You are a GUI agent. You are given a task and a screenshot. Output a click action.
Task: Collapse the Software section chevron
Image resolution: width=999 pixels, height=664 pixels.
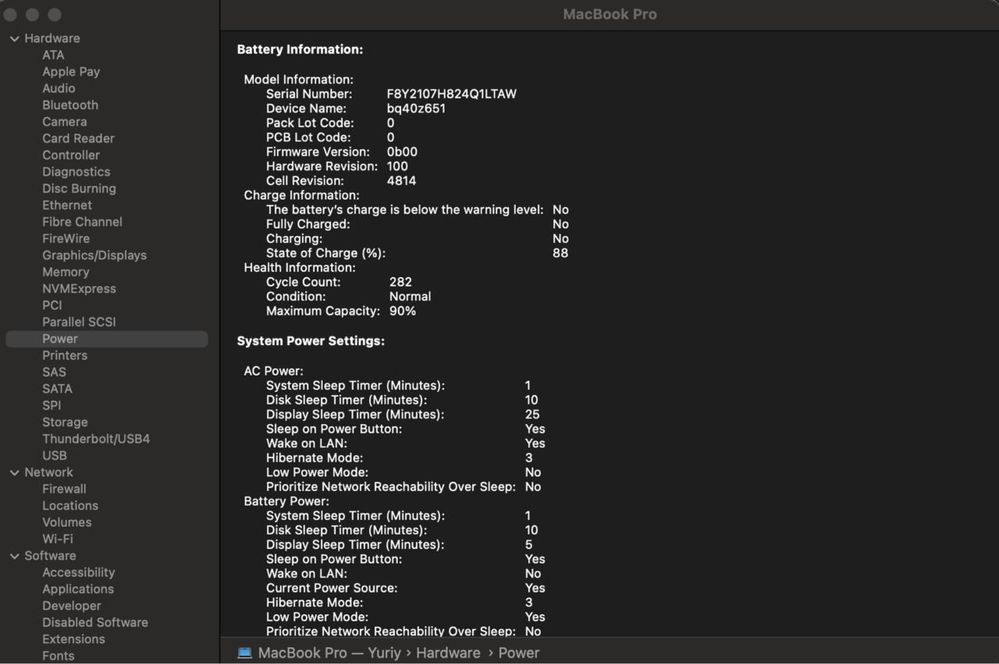coord(14,556)
